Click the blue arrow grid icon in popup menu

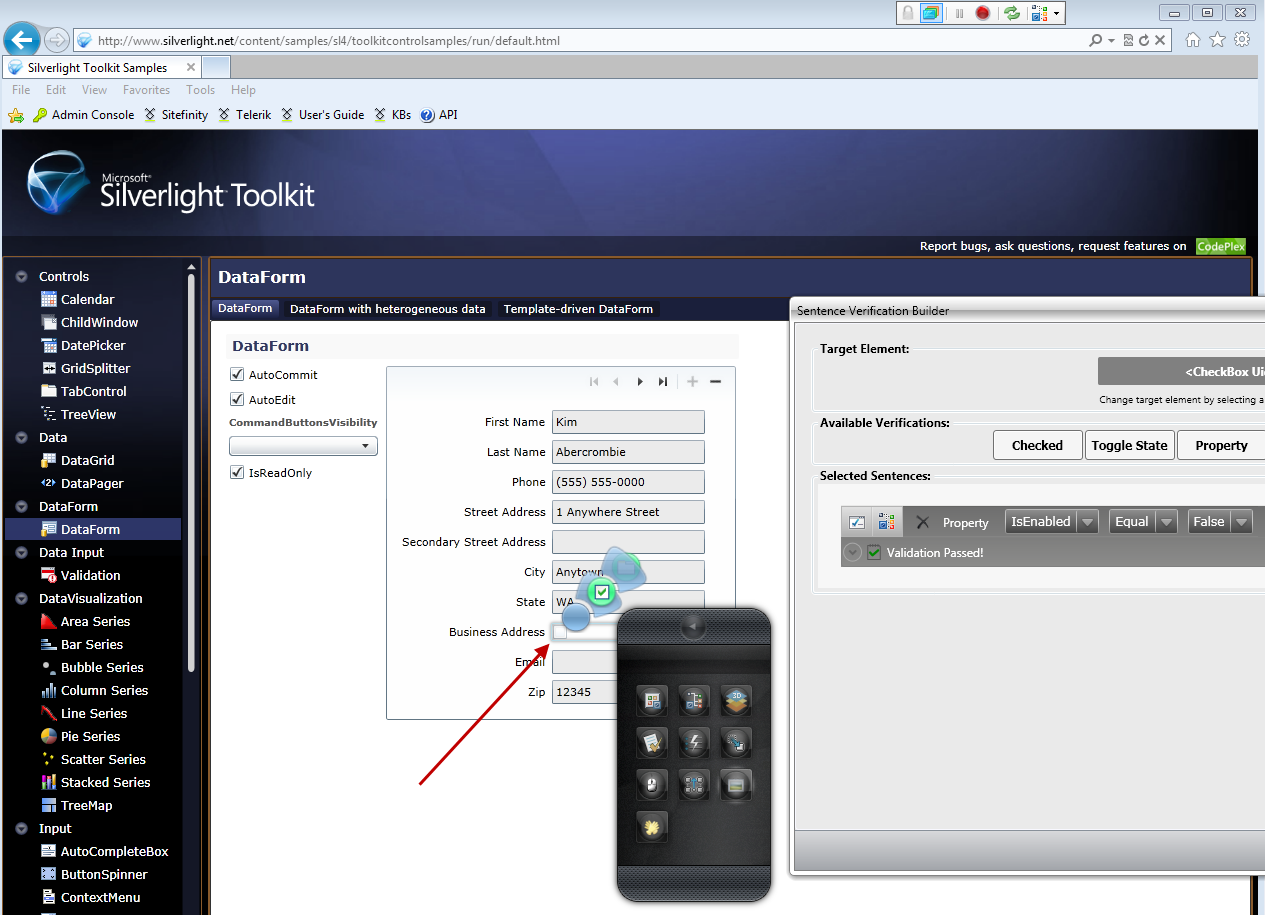pos(694,784)
